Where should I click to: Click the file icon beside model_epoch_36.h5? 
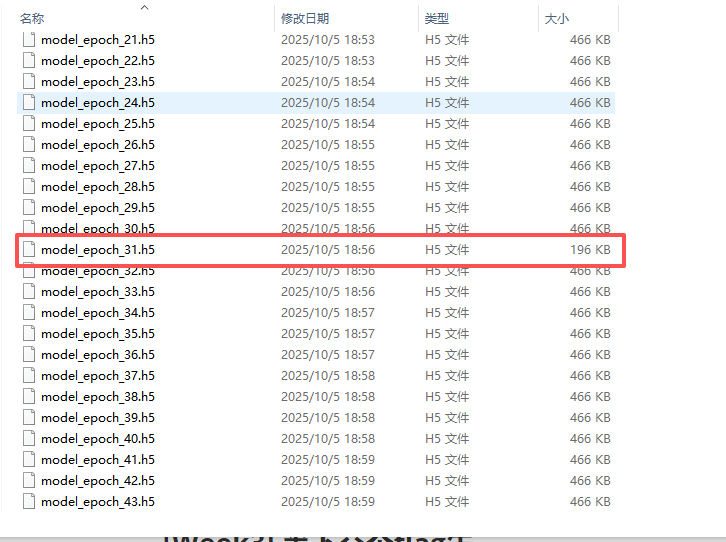click(x=29, y=354)
